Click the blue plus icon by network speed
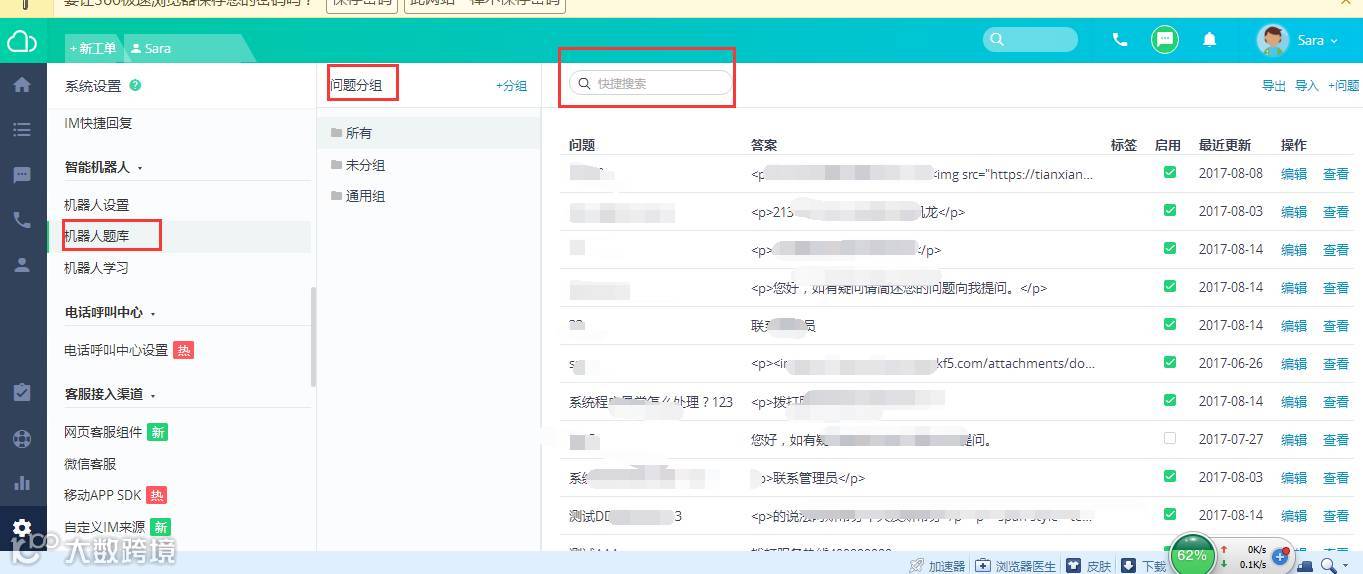Screen dimensions: 1363x574 click(1279, 557)
